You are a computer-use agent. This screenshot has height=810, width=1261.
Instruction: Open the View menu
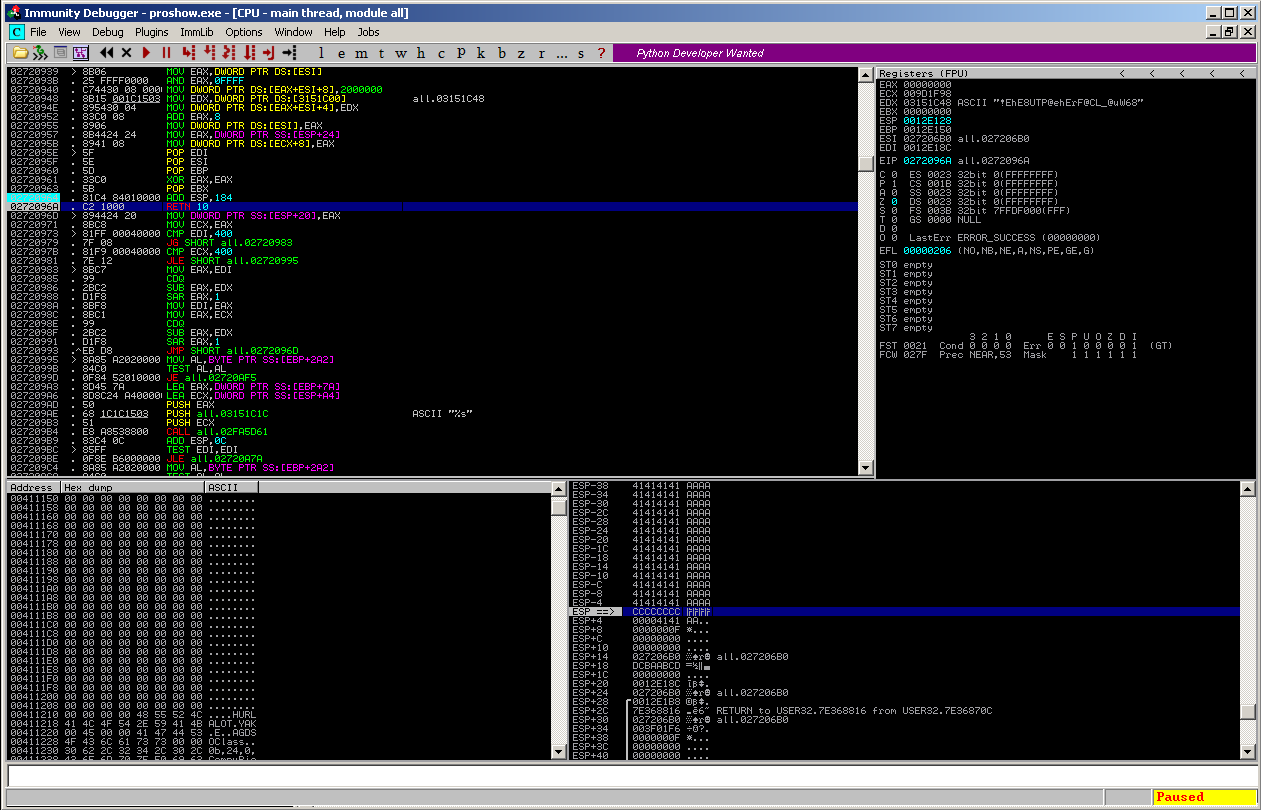[69, 32]
